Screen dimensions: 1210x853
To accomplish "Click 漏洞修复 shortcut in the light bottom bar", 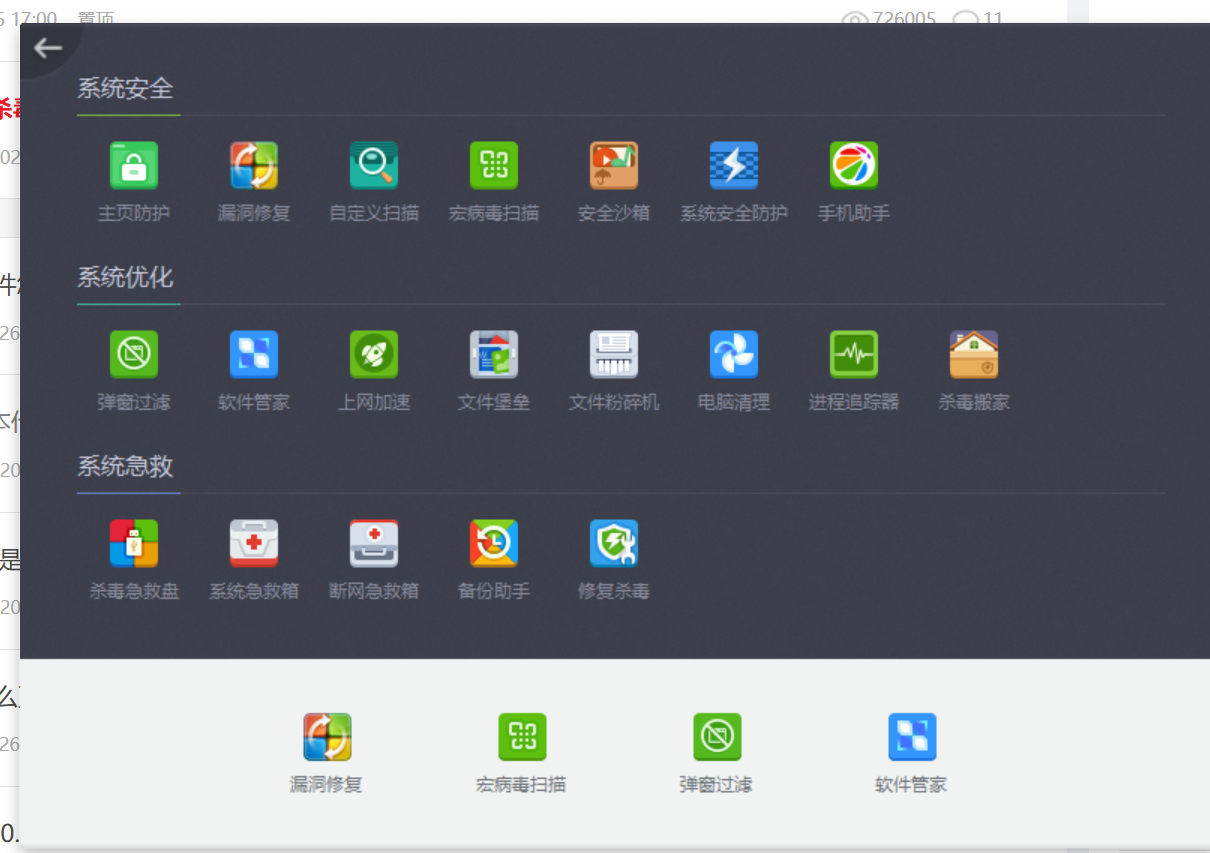I will (327, 737).
